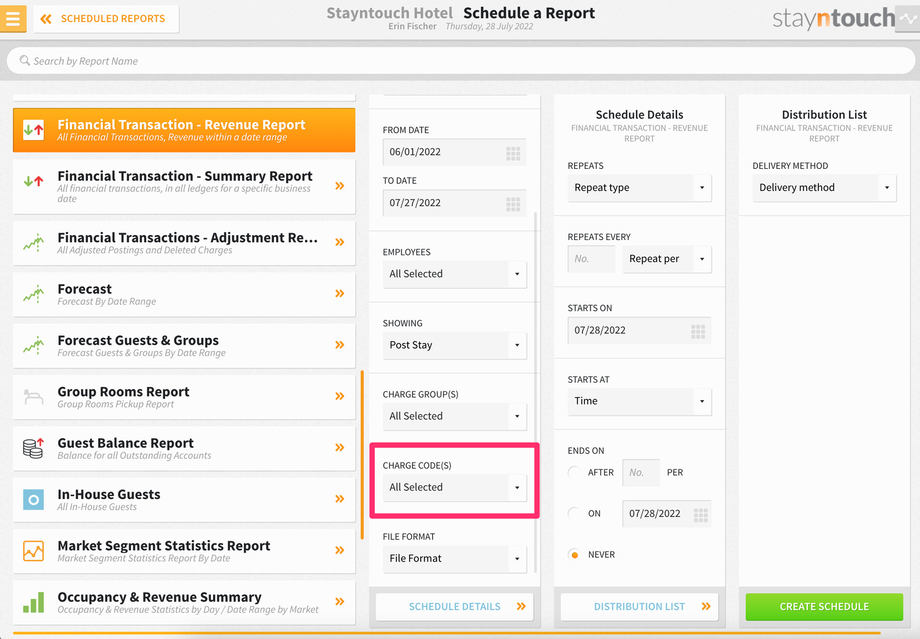
Task: Click the Occupancy & Revenue bar chart icon
Action: (x=33, y=603)
